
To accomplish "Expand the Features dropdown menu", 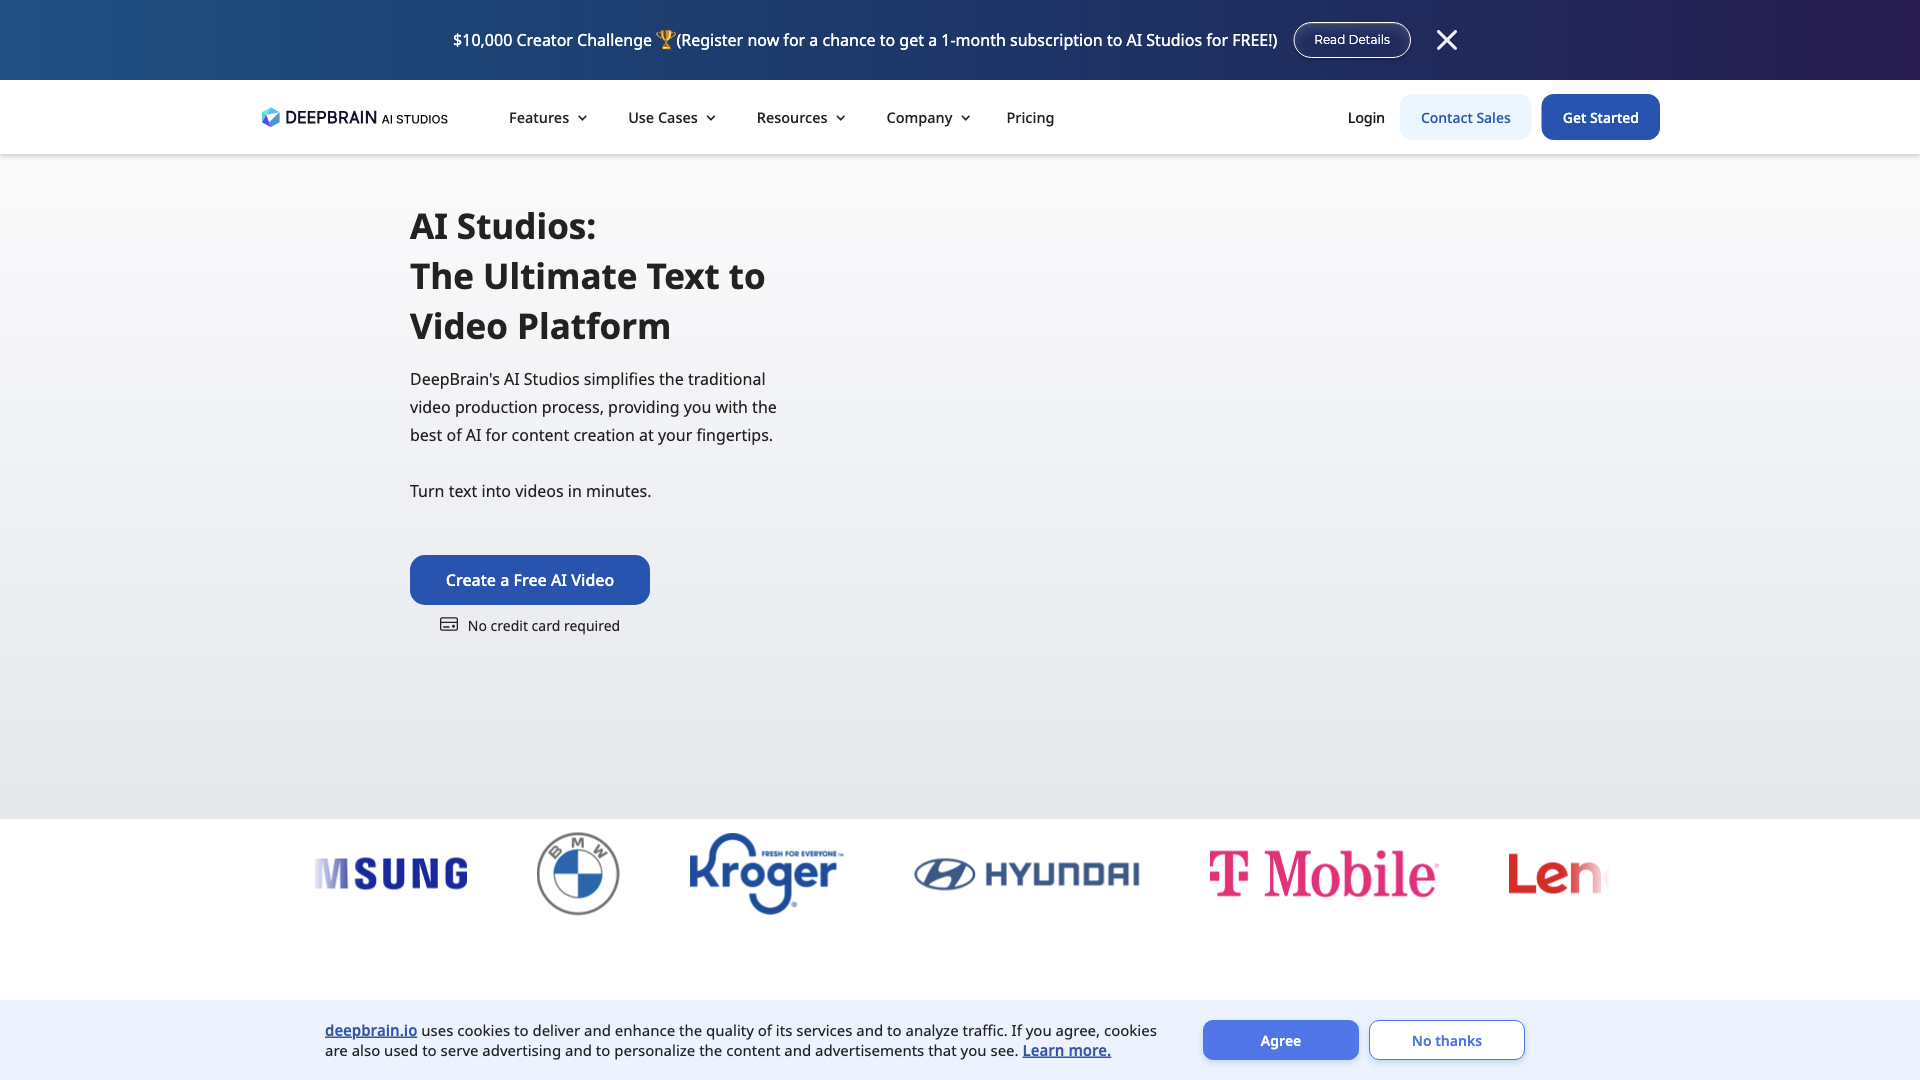I will tap(548, 118).
